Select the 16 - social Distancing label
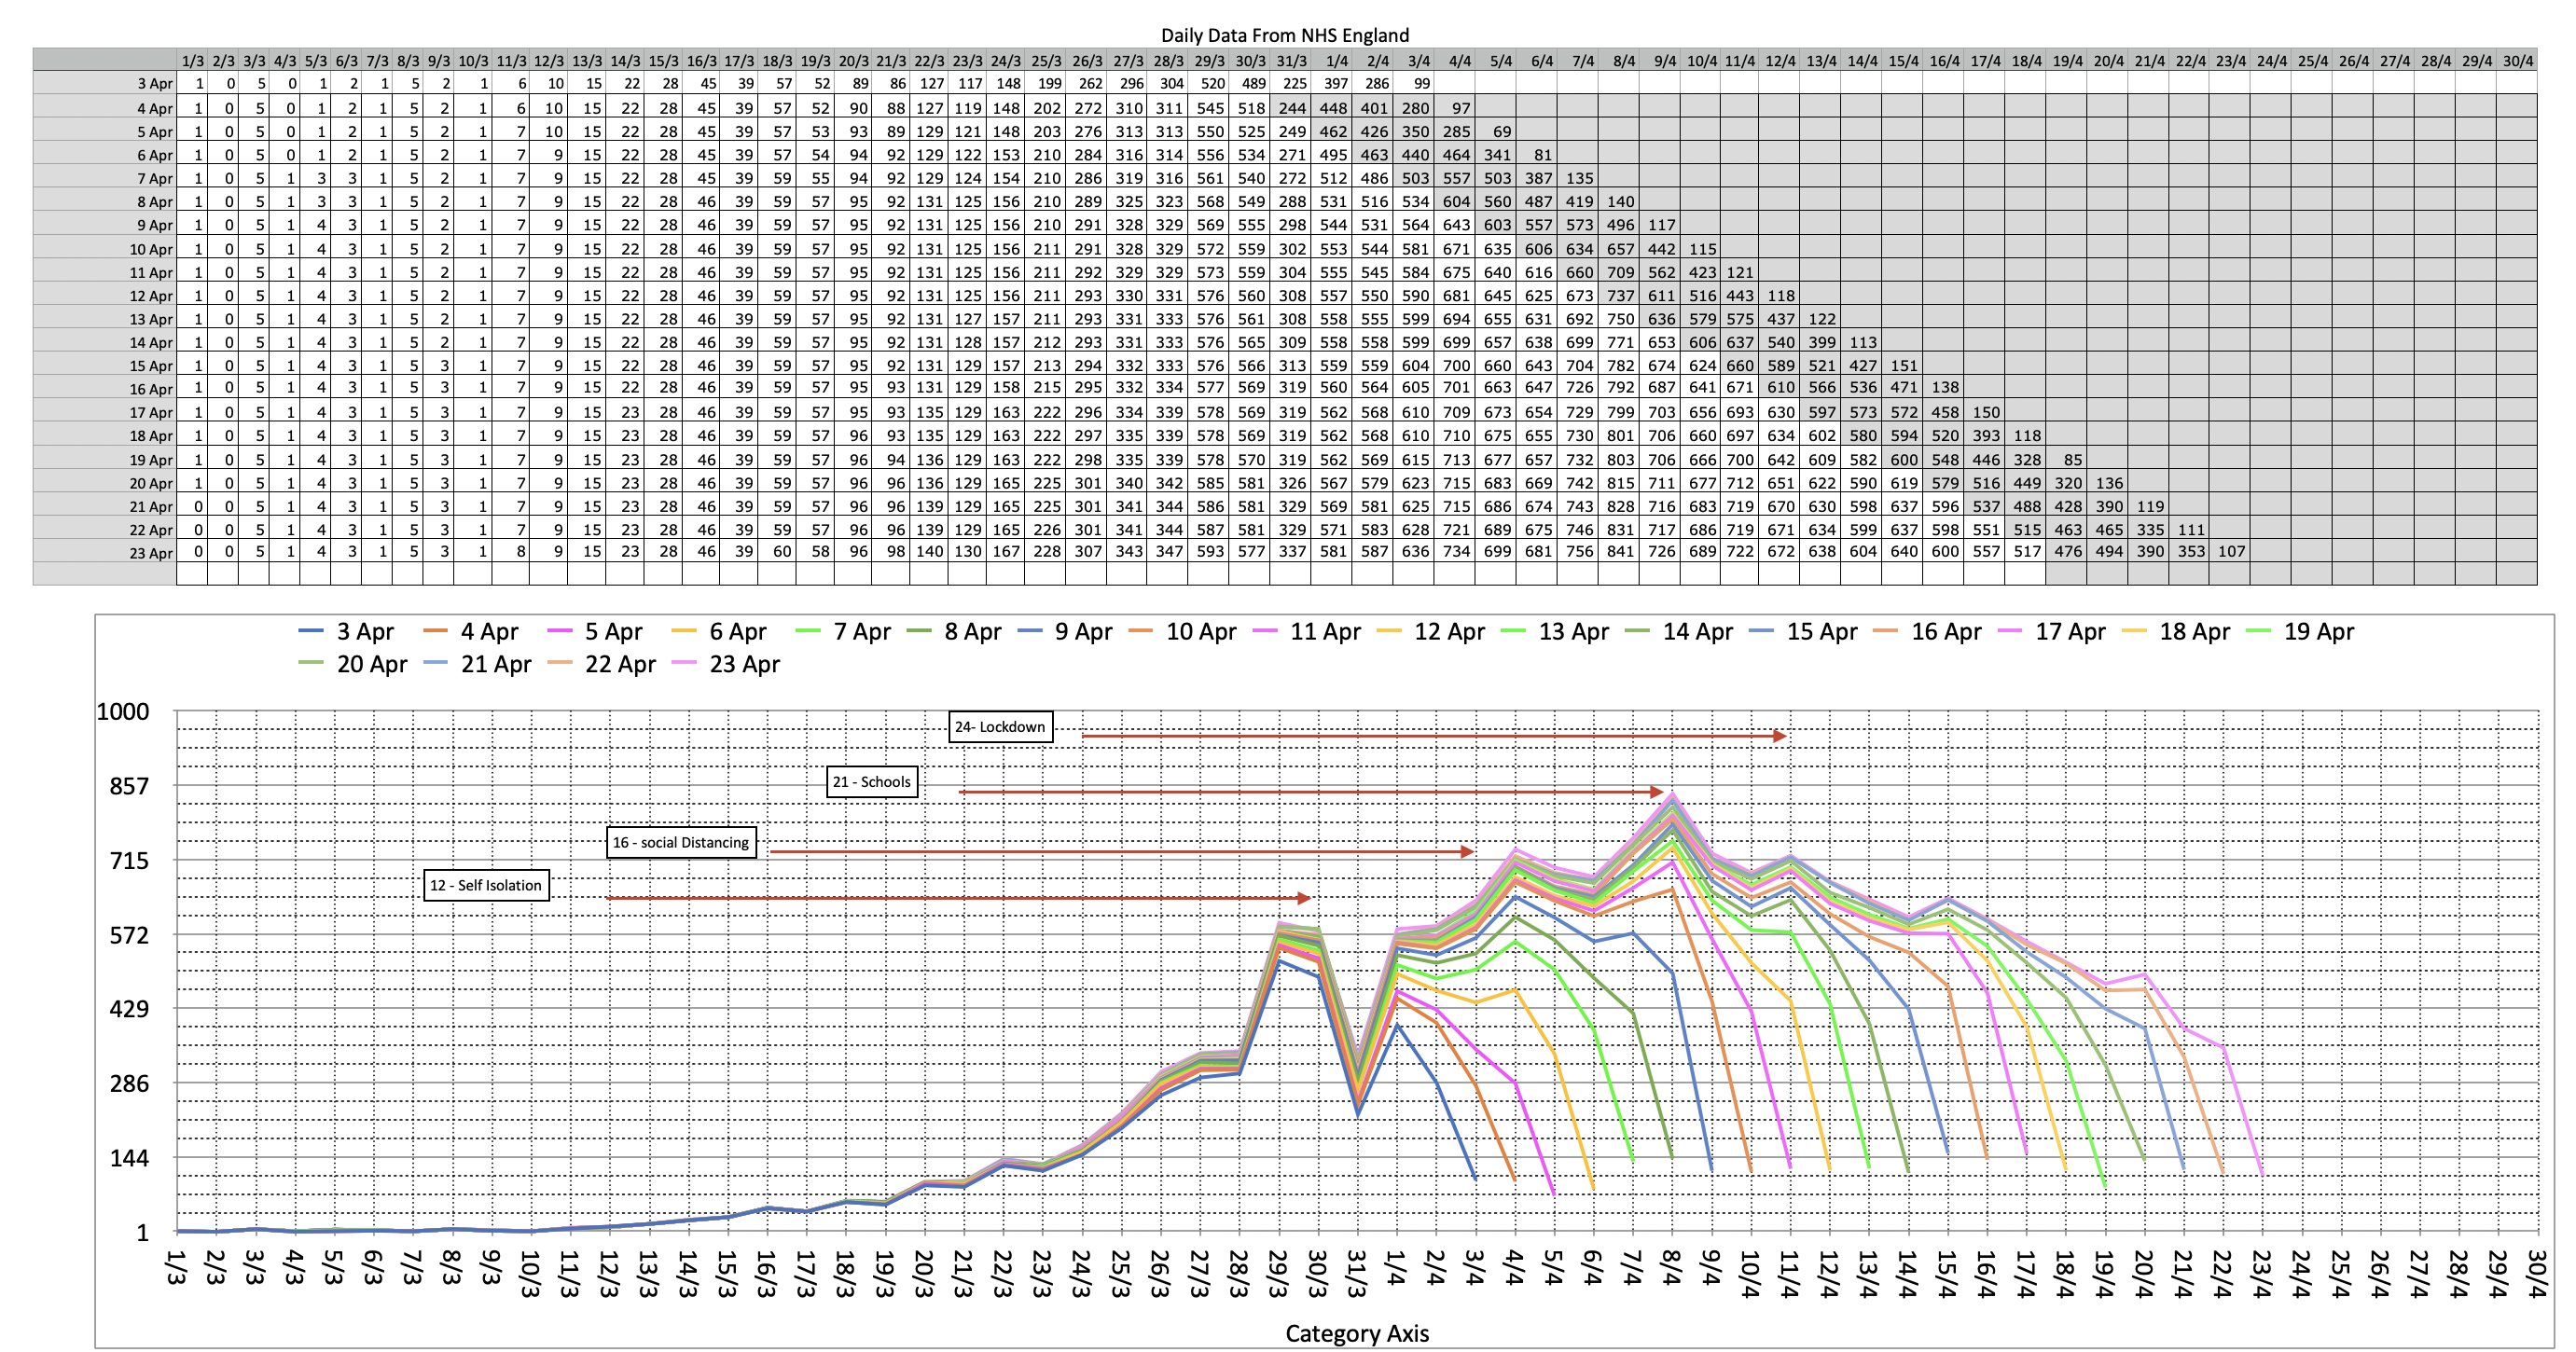This screenshot has height=1352, width=2576. [x=681, y=843]
